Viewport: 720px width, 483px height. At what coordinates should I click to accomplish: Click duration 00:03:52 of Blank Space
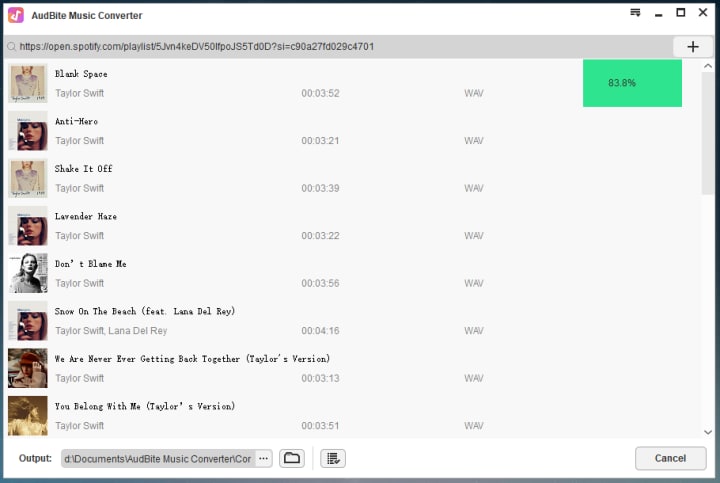click(x=320, y=93)
